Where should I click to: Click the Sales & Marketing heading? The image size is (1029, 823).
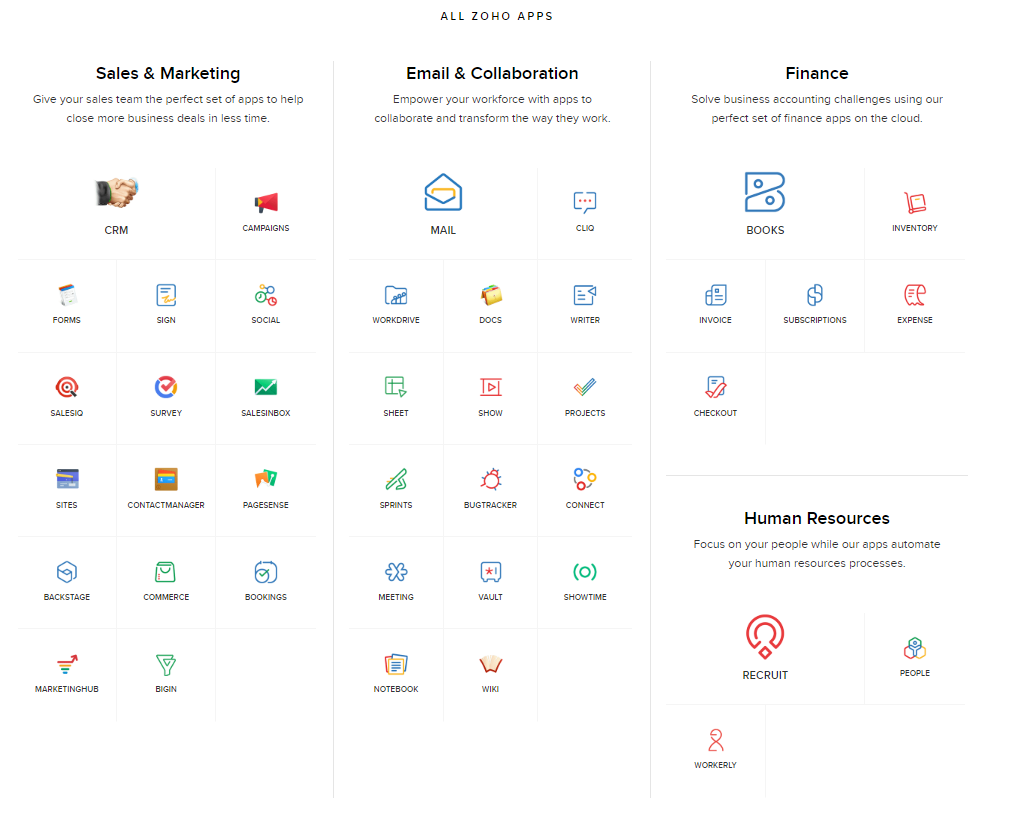[168, 74]
